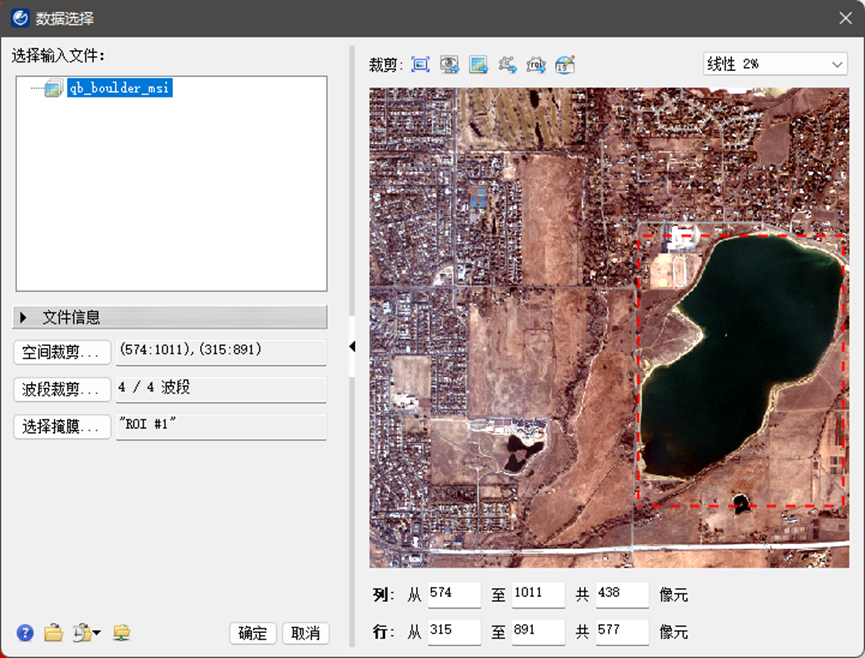Viewport: 865px width, 658px height.
Task: Click the row start field showing 315
Action: (x=454, y=632)
